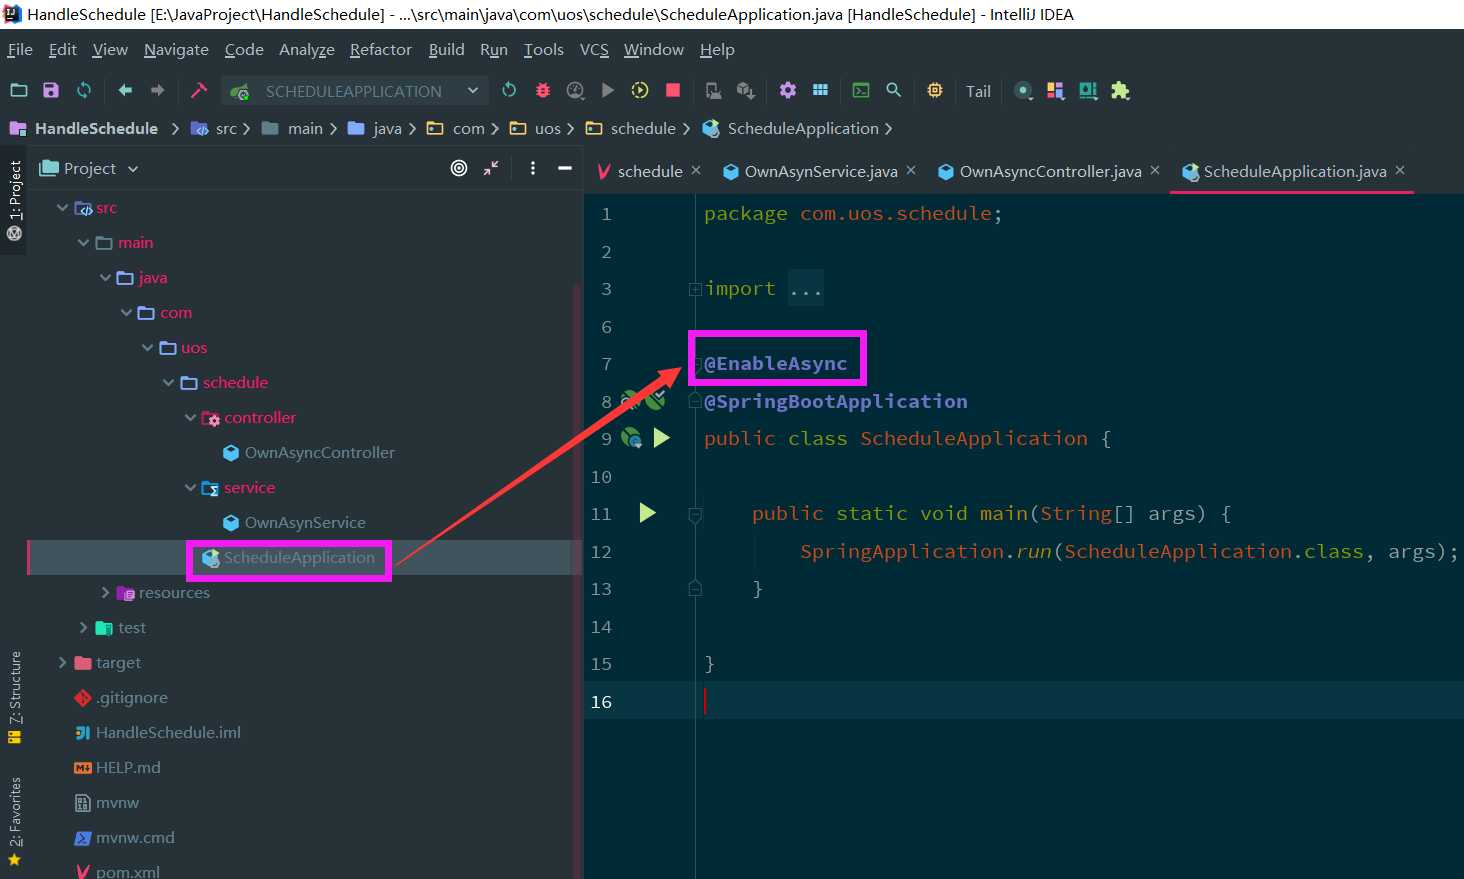1464x879 pixels.
Task: Expand folded import block on line 3
Action: pos(695,290)
